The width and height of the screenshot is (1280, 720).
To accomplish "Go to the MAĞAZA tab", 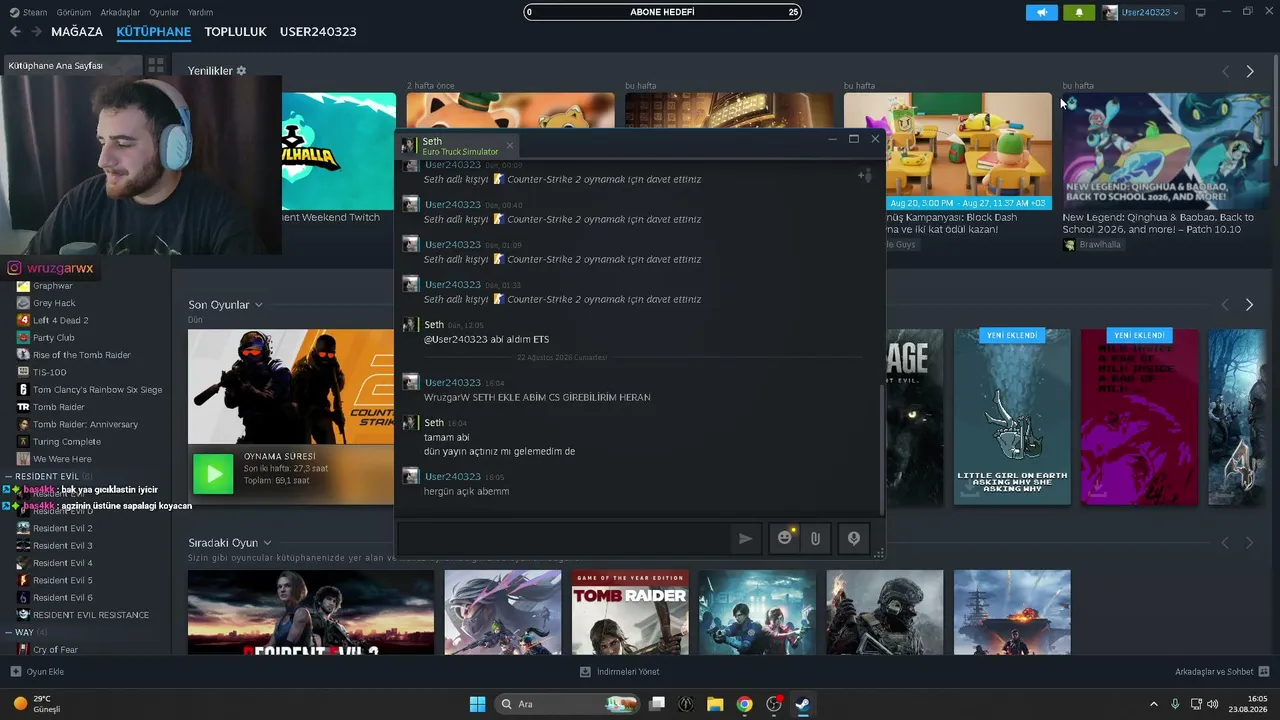I will [x=77, y=32].
